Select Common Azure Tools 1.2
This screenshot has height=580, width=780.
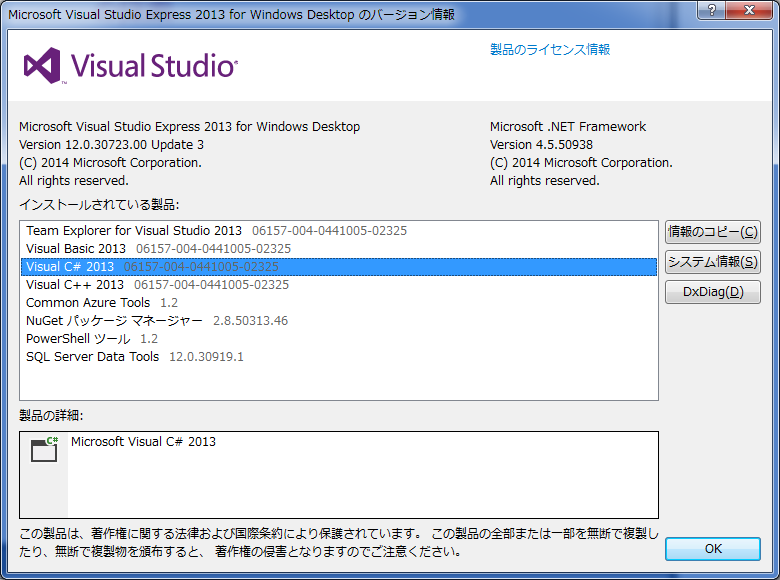pyautogui.click(x=339, y=302)
